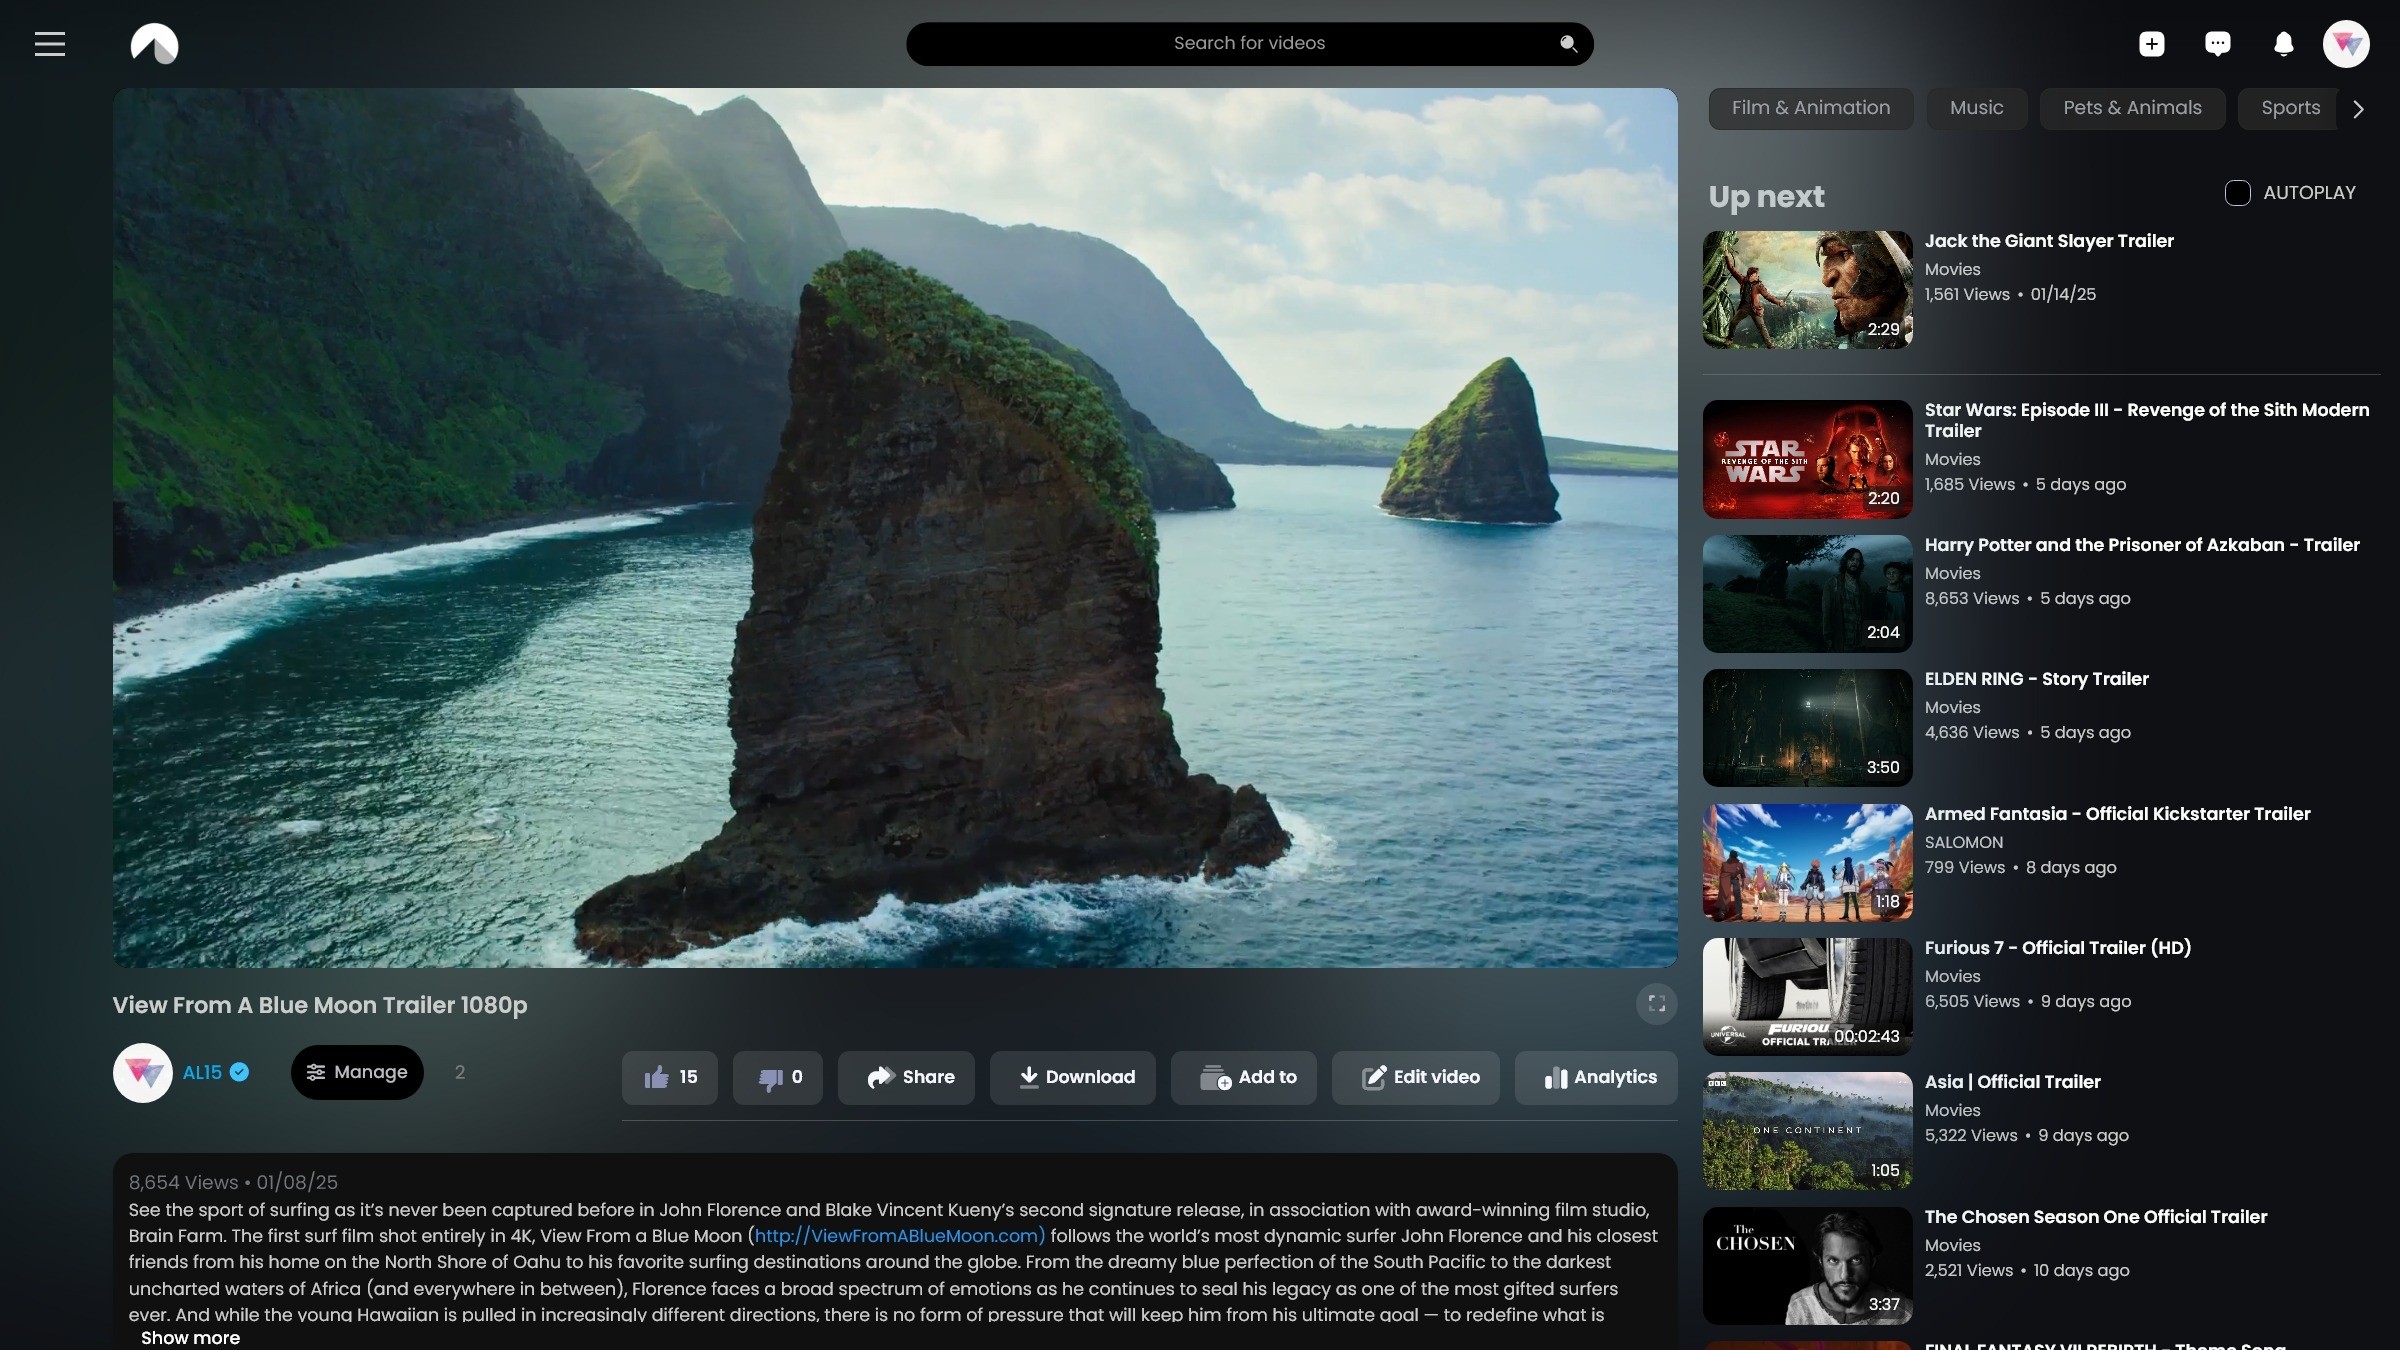Expand the description with Show more
The image size is (2400, 1350).
pos(190,1337)
